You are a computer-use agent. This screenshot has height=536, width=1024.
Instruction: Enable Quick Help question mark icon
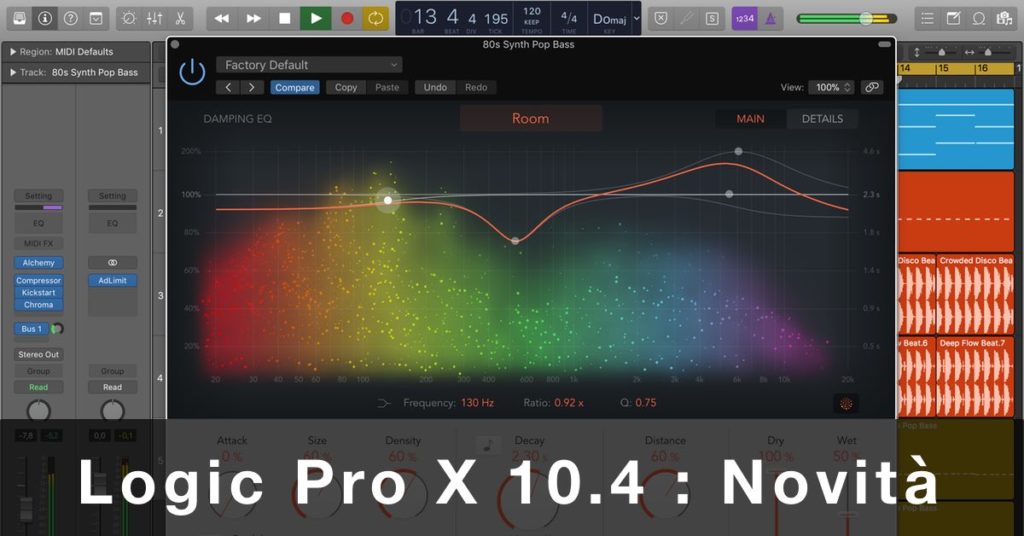pos(71,18)
